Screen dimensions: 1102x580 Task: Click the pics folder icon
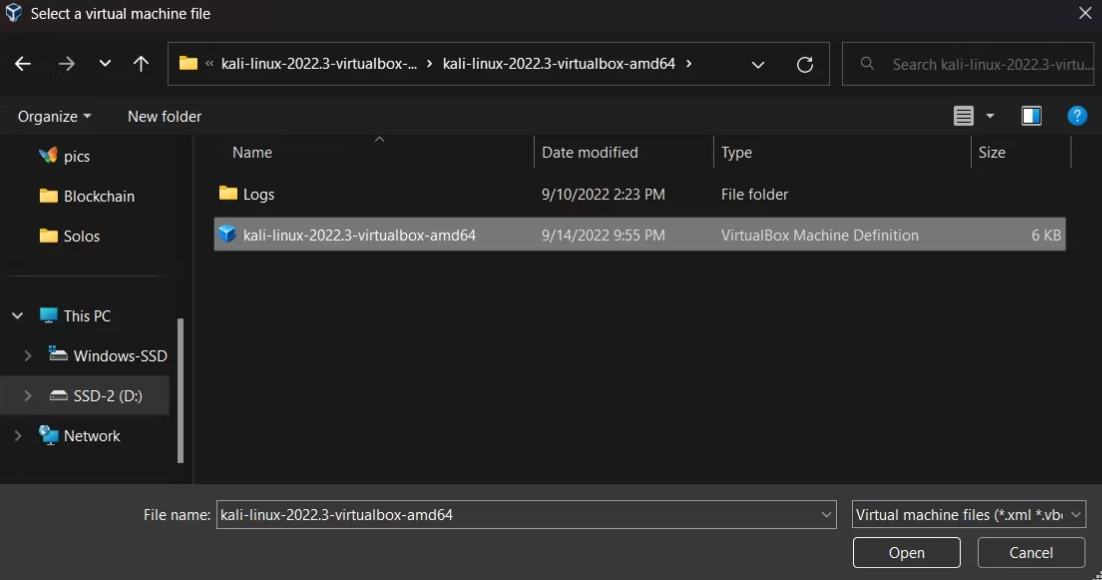48,155
